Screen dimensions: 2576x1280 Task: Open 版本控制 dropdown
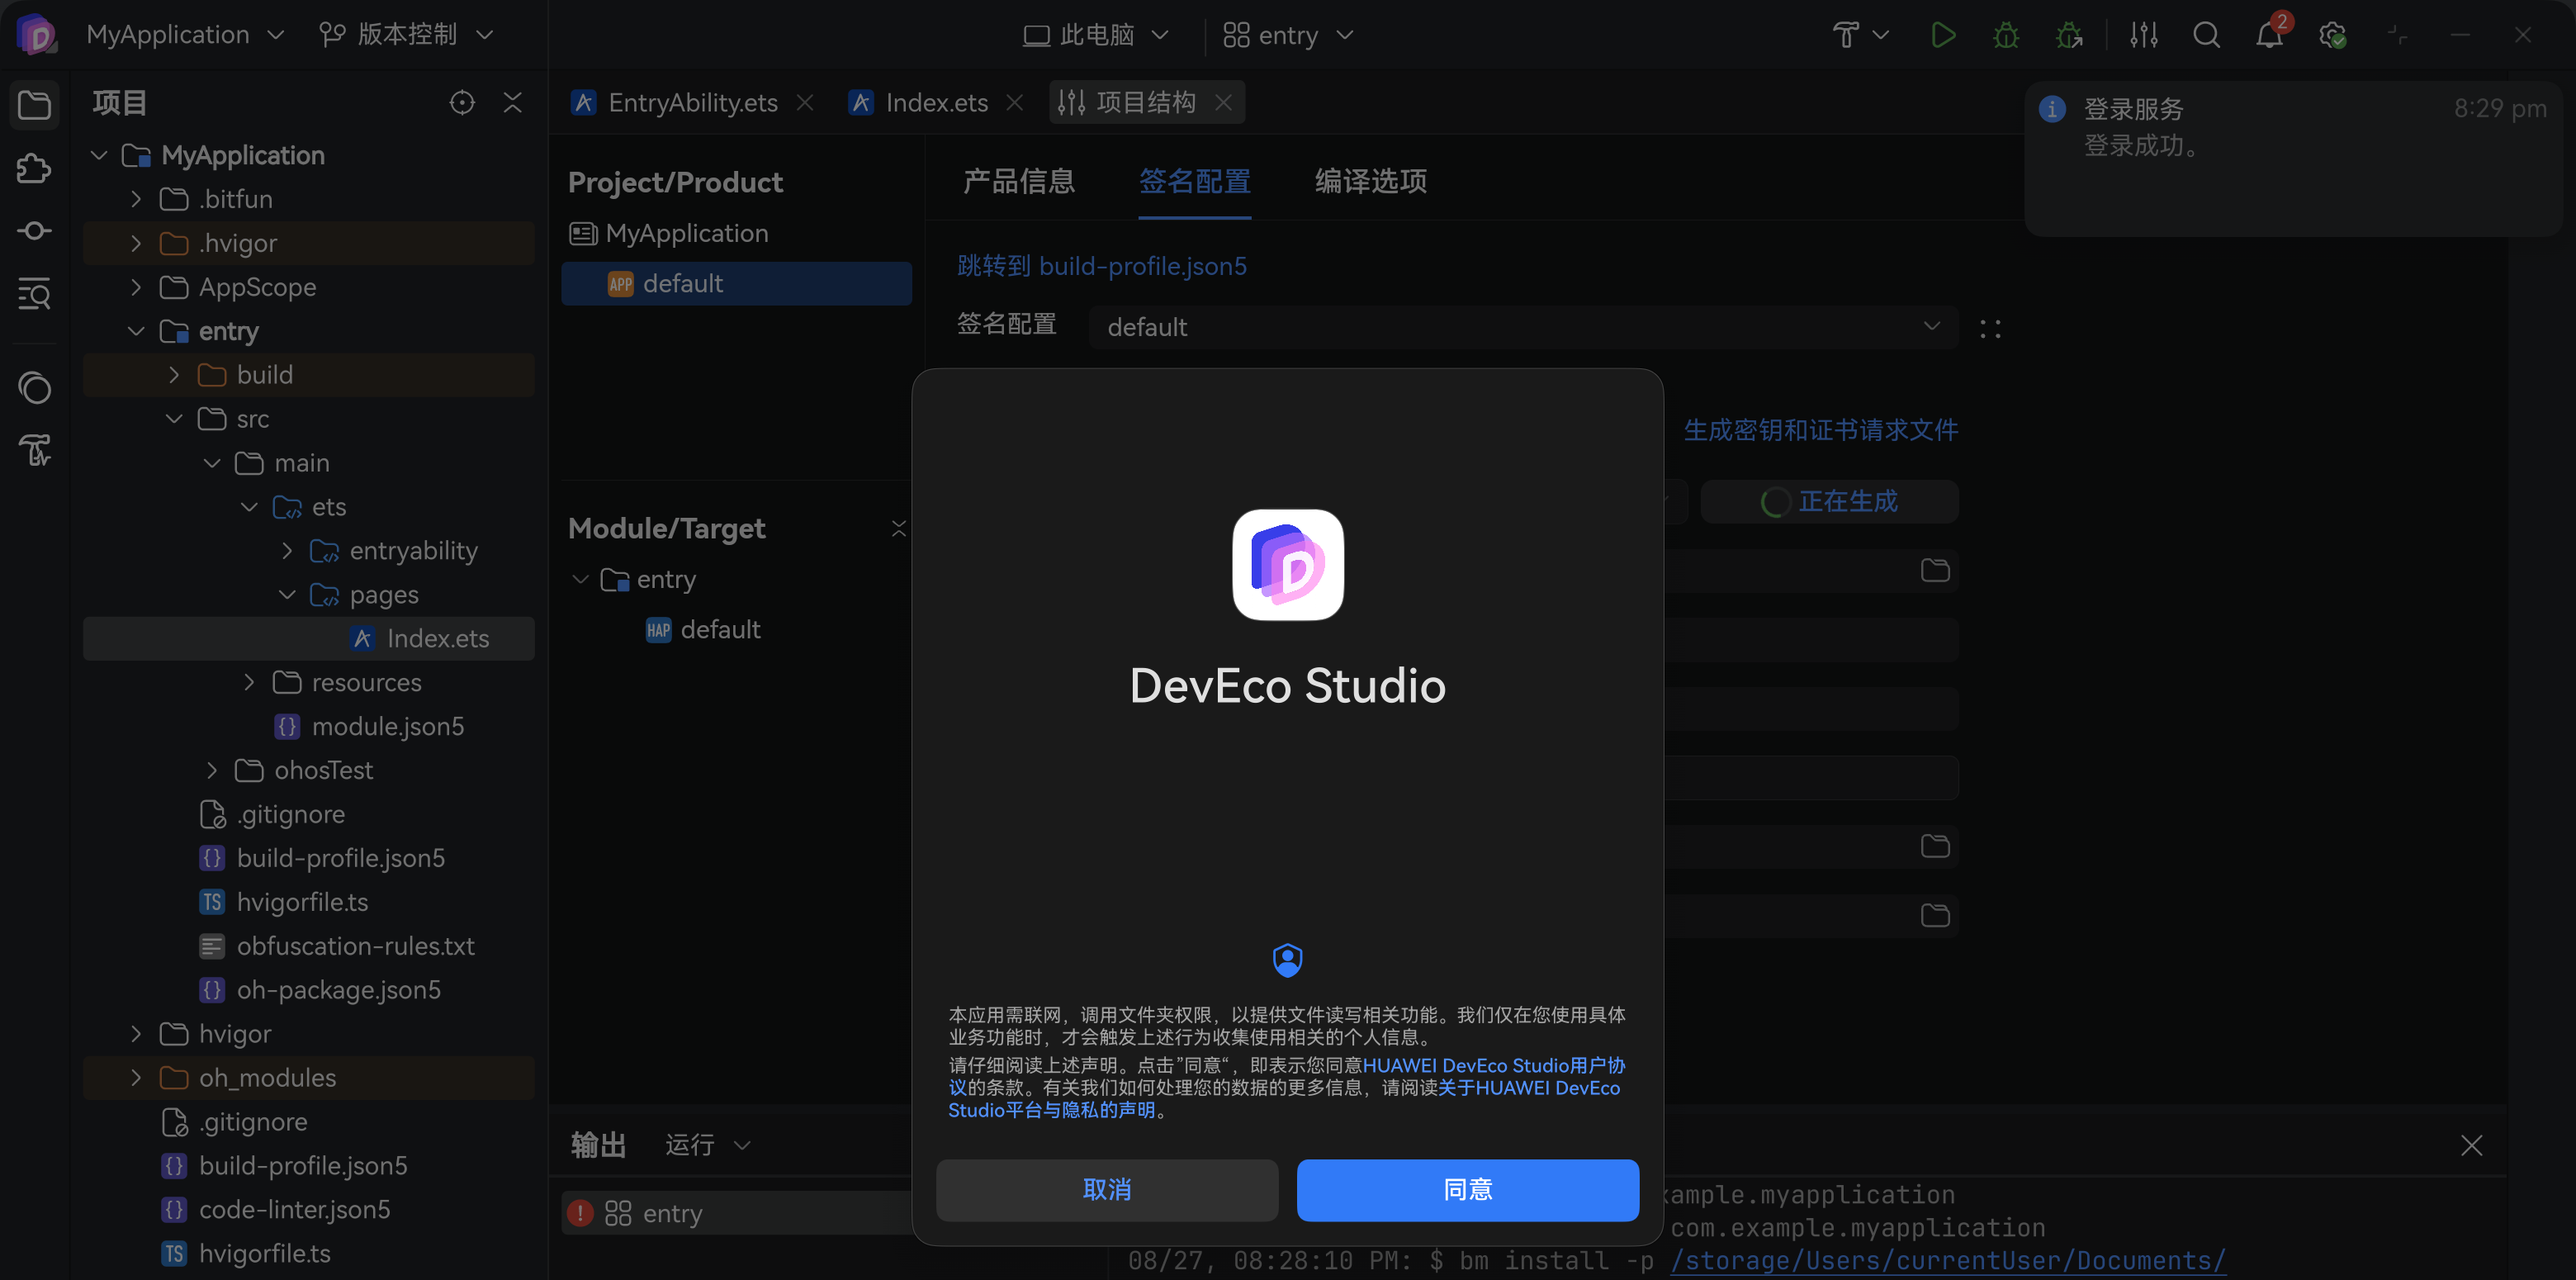click(x=407, y=35)
